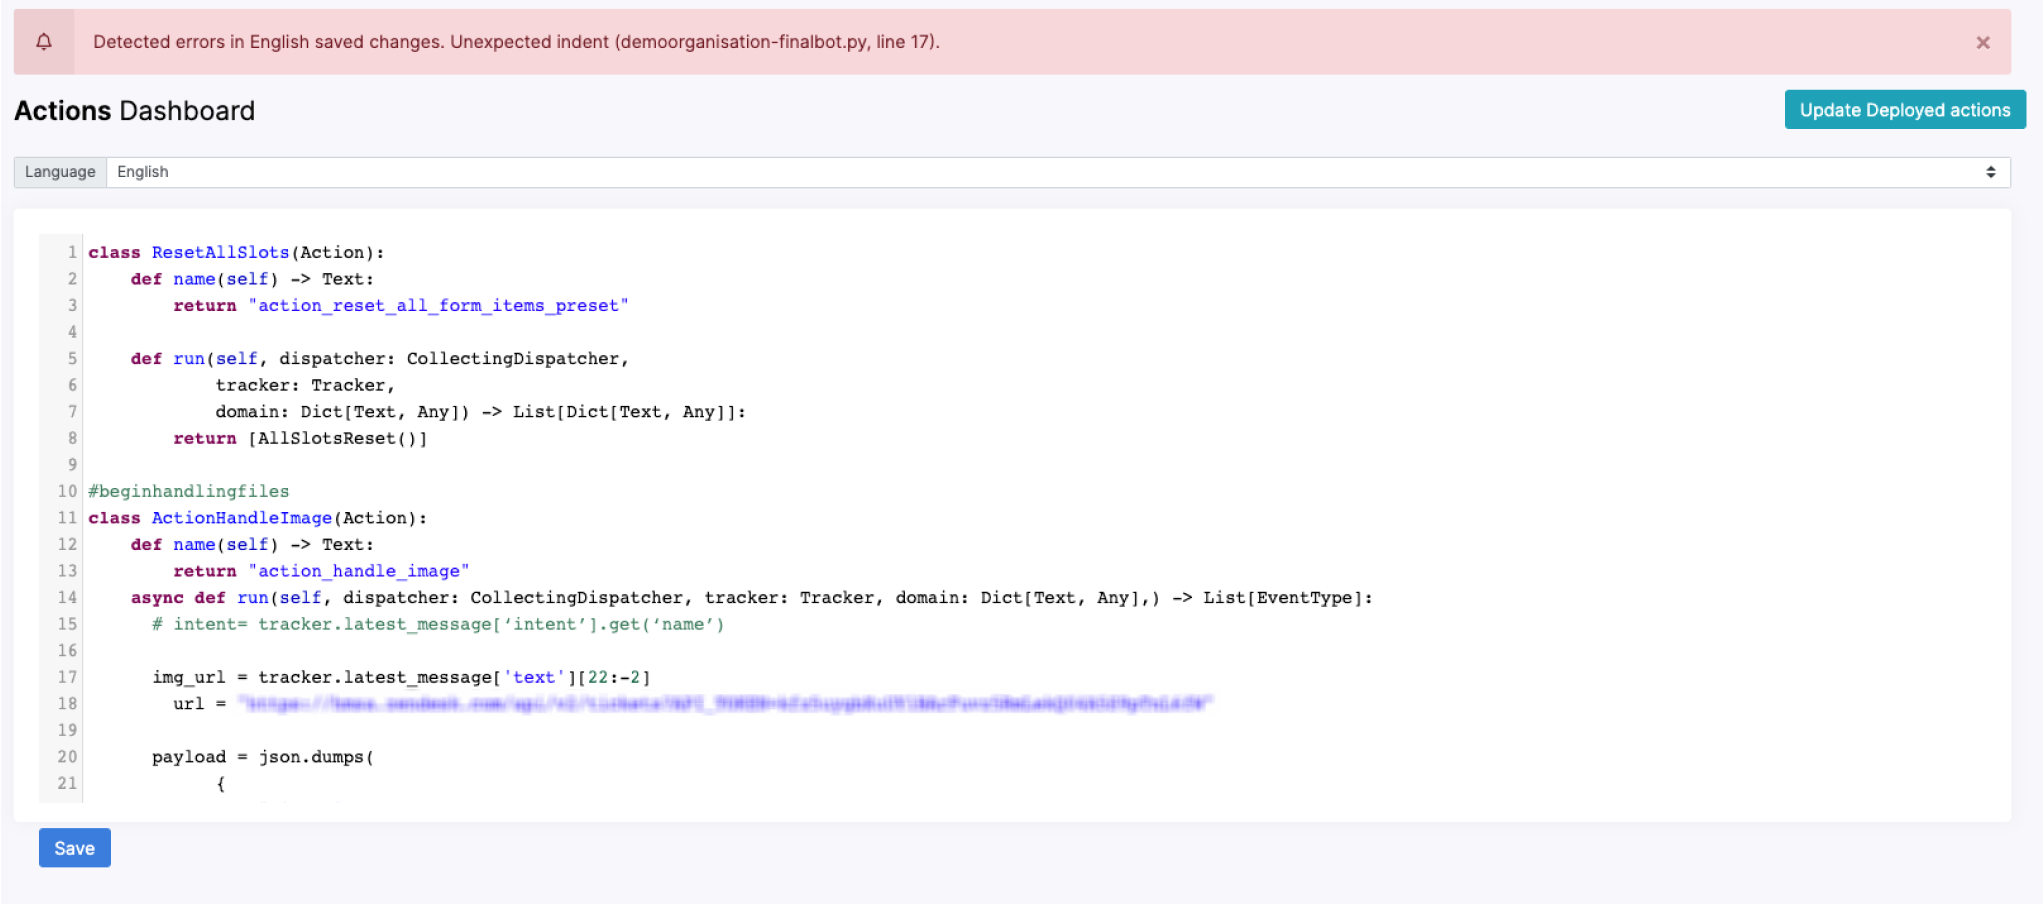
Task: Click the blurred url string on line 18
Action: [x=725, y=704]
